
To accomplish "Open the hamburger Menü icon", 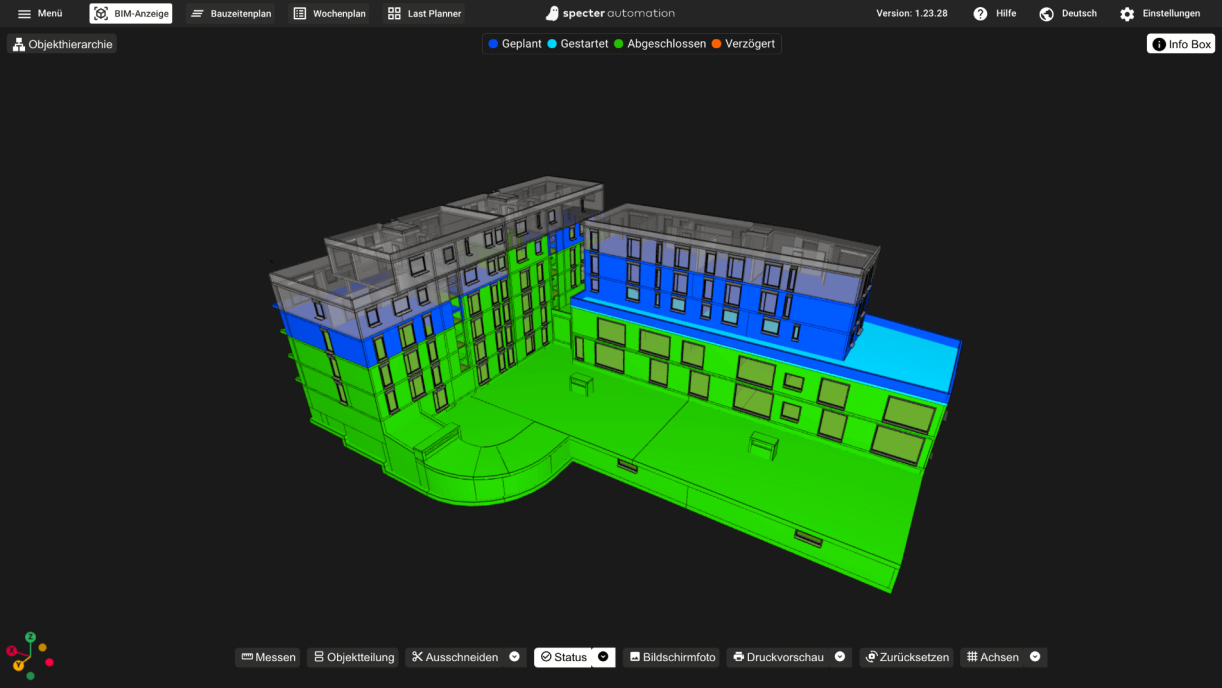I will 25,14.
